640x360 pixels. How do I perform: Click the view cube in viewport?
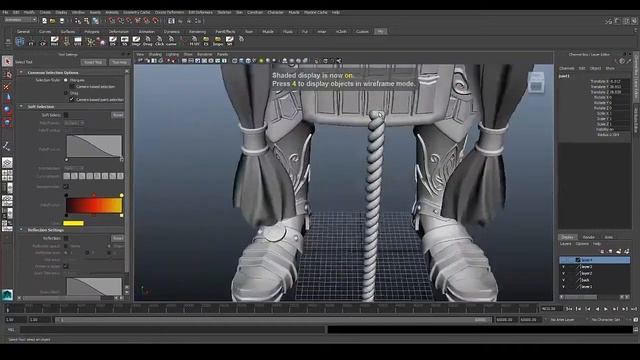pos(536,82)
